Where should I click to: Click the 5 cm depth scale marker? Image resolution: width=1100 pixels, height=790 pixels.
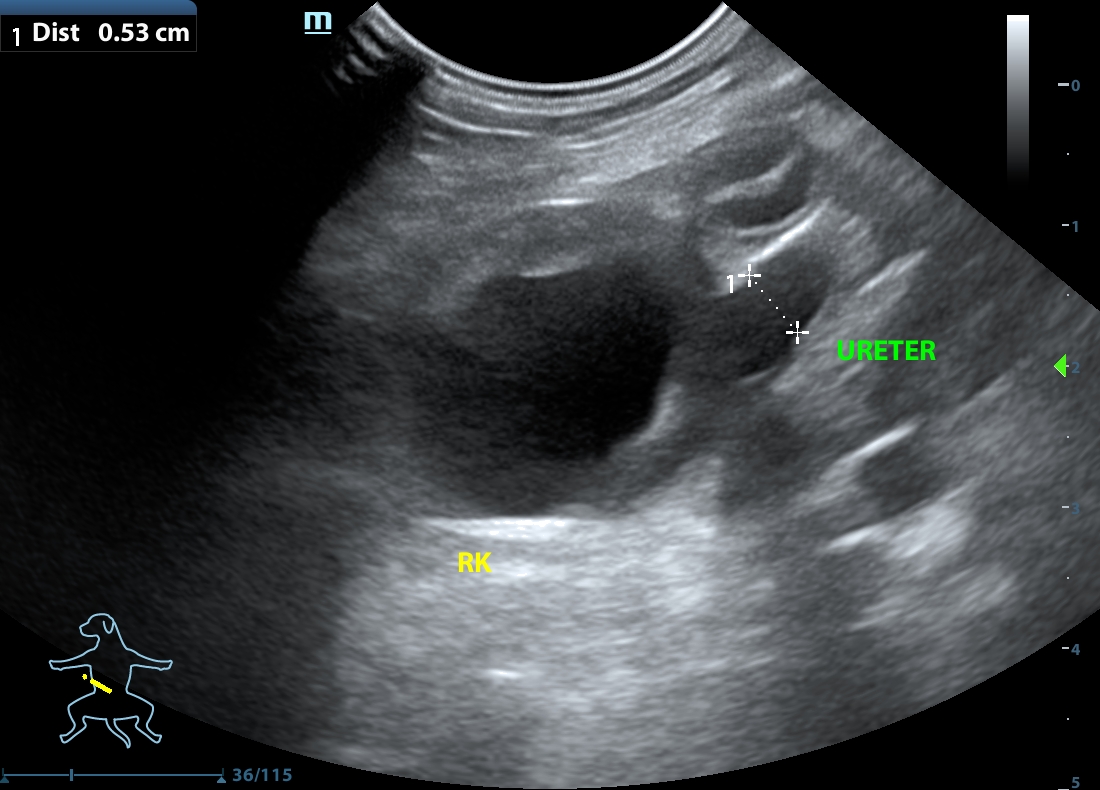(x=1073, y=783)
